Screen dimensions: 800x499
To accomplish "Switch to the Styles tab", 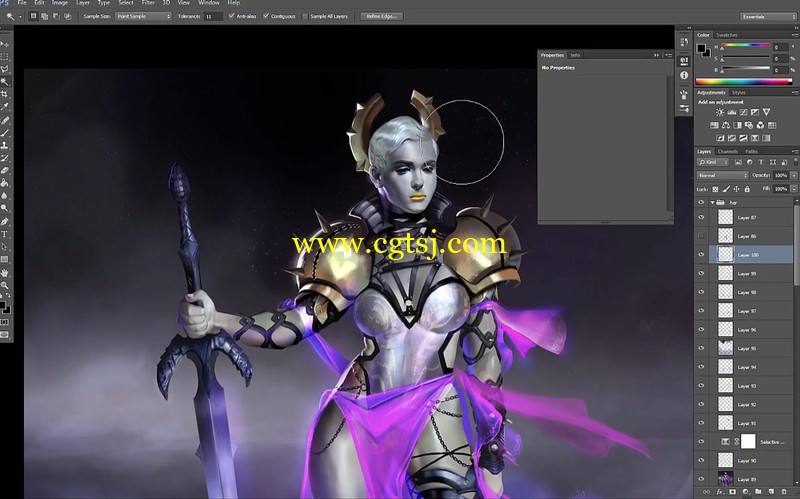I will (739, 93).
